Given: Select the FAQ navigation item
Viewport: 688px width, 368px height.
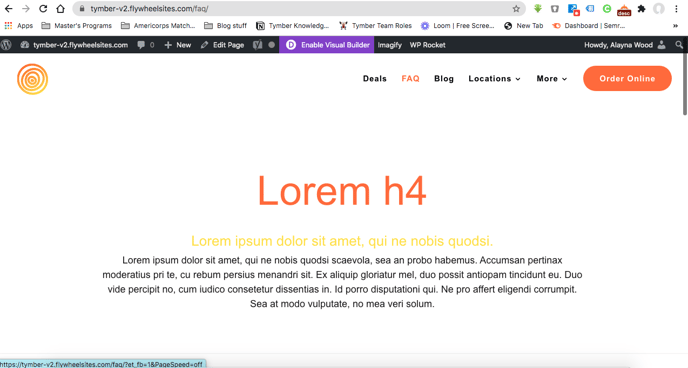Looking at the screenshot, I should 410,79.
